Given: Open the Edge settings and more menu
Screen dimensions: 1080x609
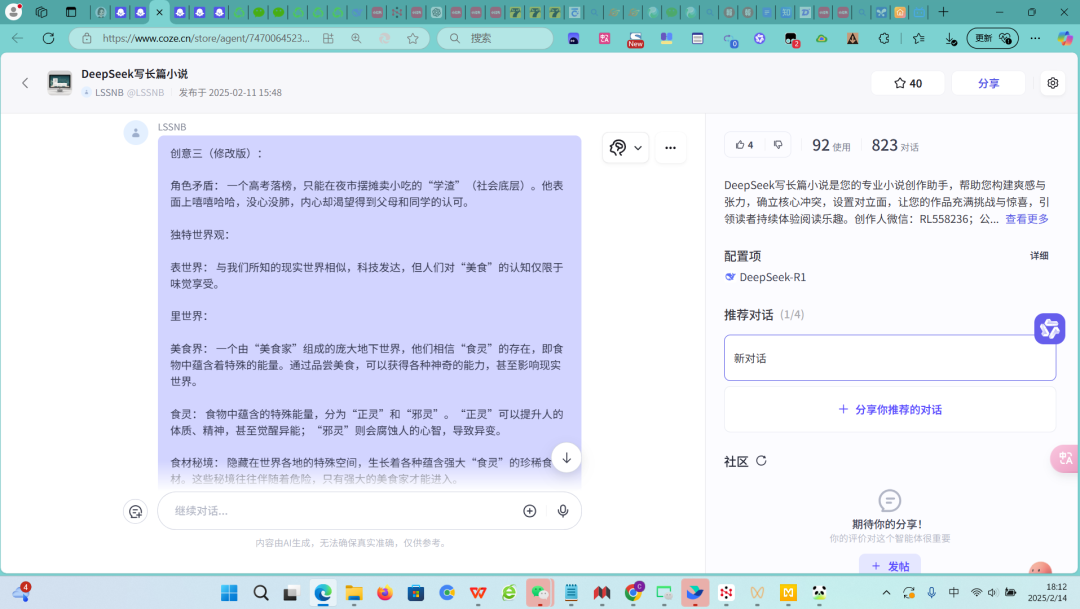Looking at the screenshot, I should 1035,39.
